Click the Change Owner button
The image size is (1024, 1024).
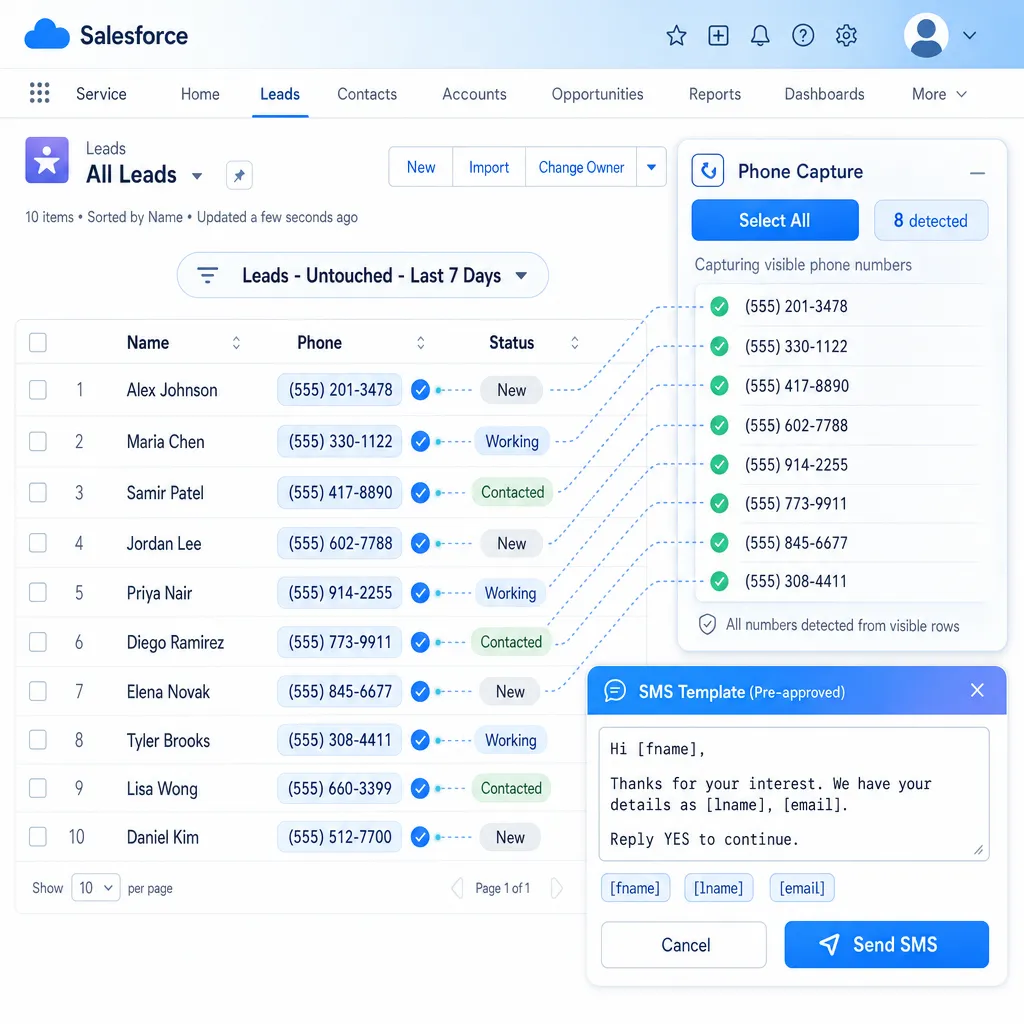click(581, 167)
